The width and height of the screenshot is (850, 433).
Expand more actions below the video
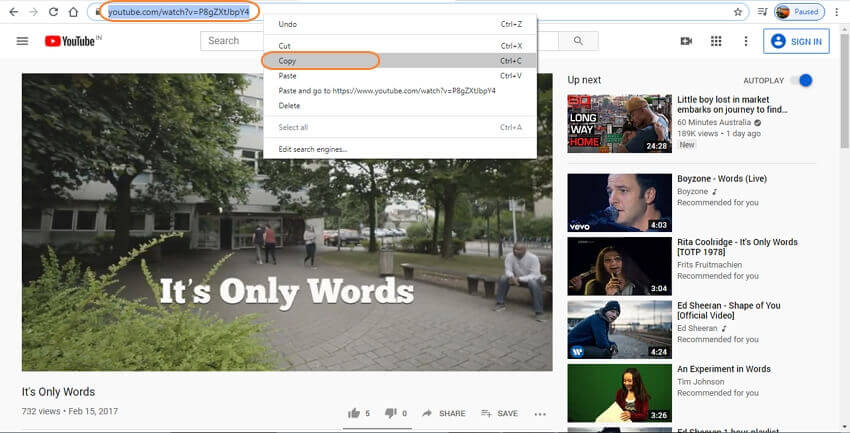tap(540, 413)
